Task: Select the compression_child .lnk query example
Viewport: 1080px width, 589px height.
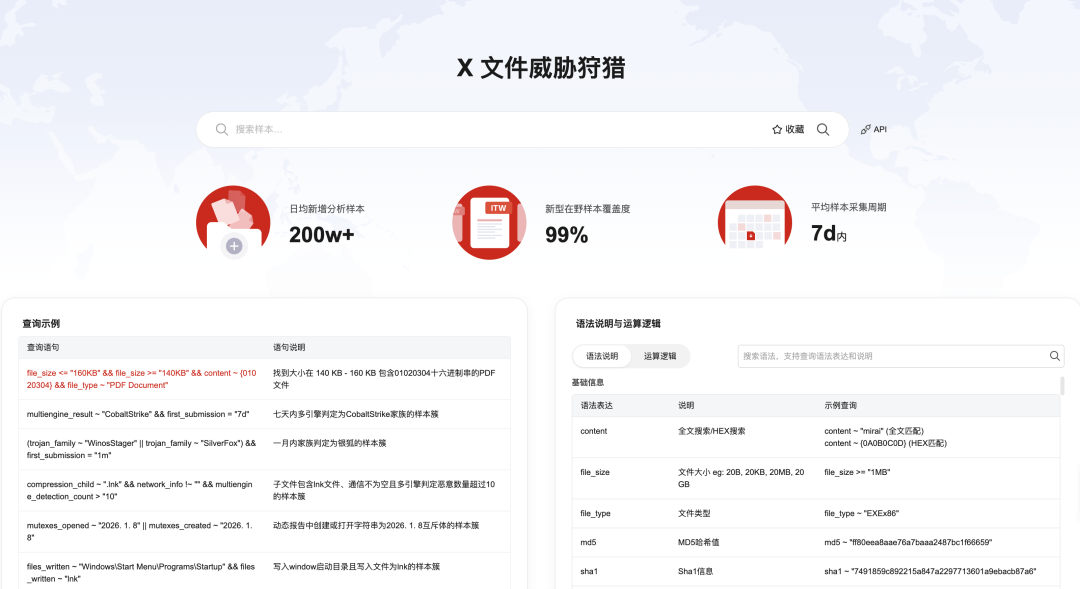Action: 140,490
